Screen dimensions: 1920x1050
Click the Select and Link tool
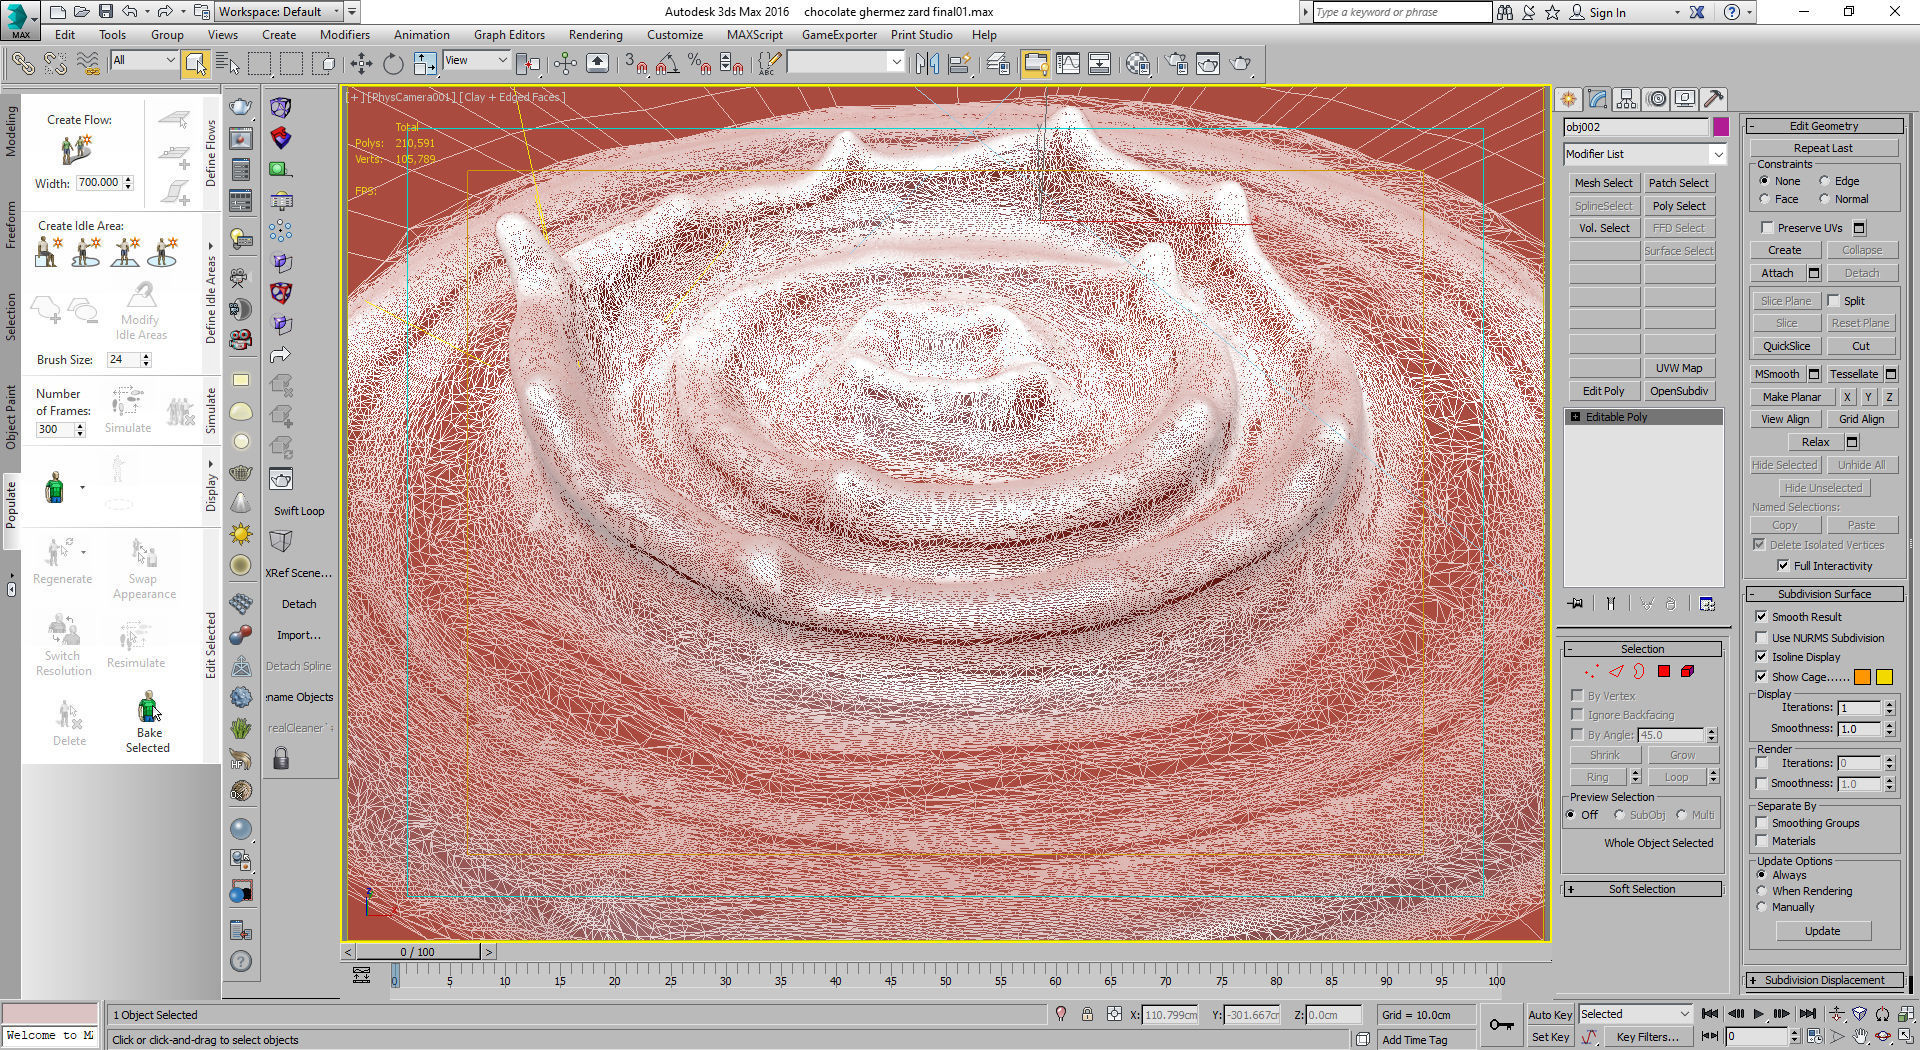[x=22, y=64]
